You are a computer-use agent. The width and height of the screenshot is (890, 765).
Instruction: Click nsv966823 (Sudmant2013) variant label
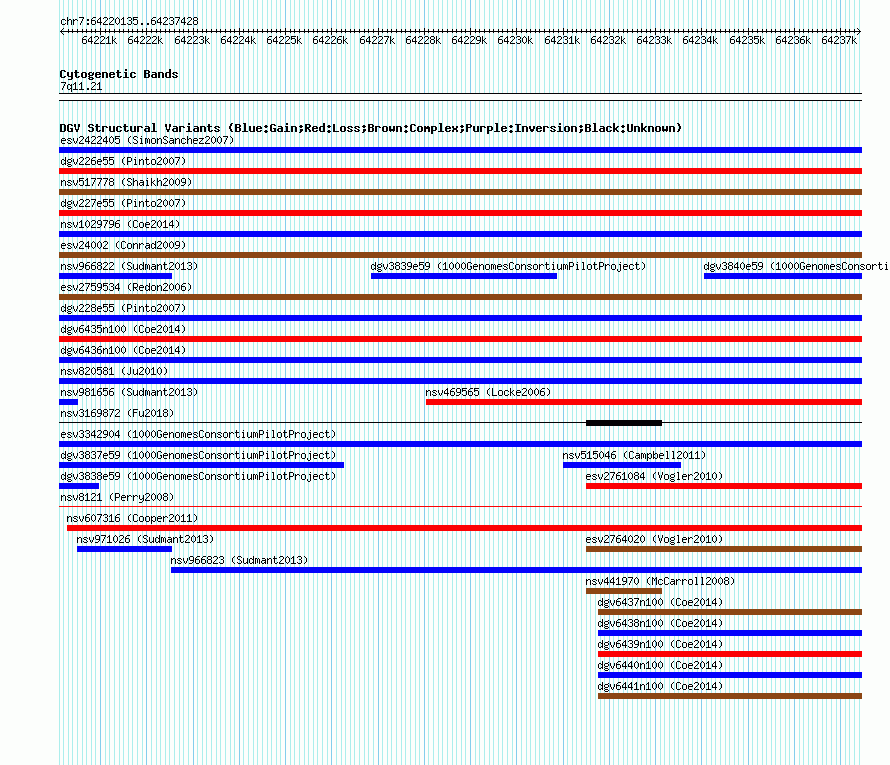pos(239,560)
